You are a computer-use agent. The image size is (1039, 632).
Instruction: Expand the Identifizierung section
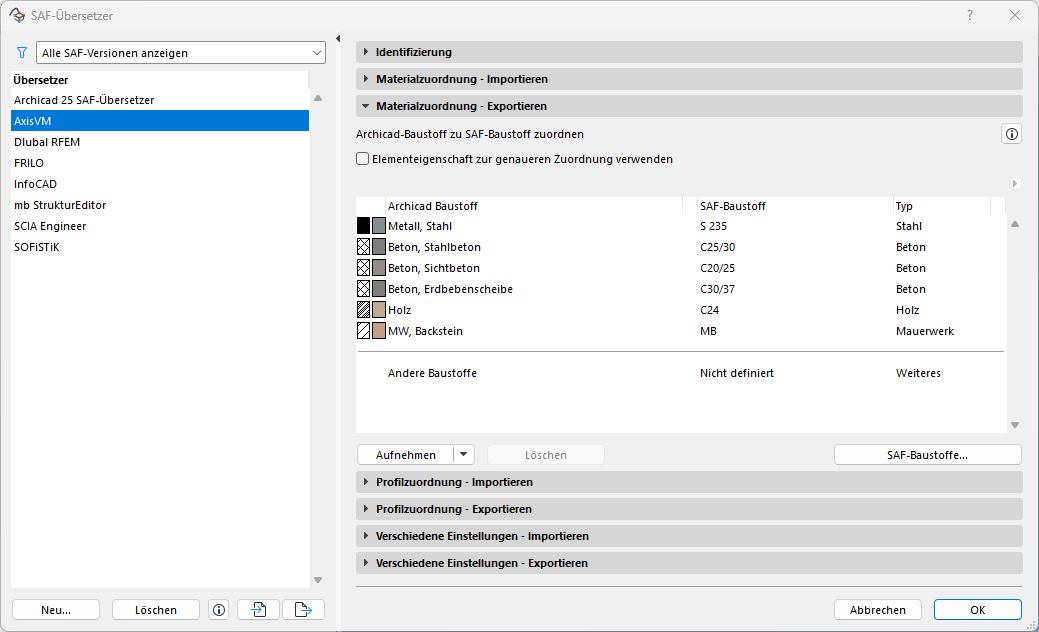point(689,52)
